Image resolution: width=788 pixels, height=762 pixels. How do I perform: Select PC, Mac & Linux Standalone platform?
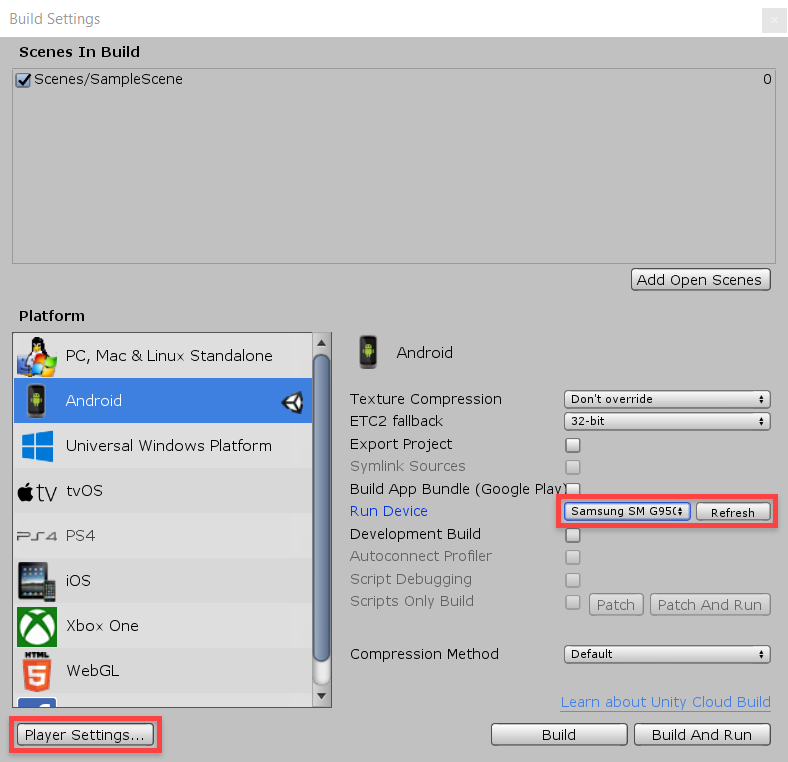point(163,356)
